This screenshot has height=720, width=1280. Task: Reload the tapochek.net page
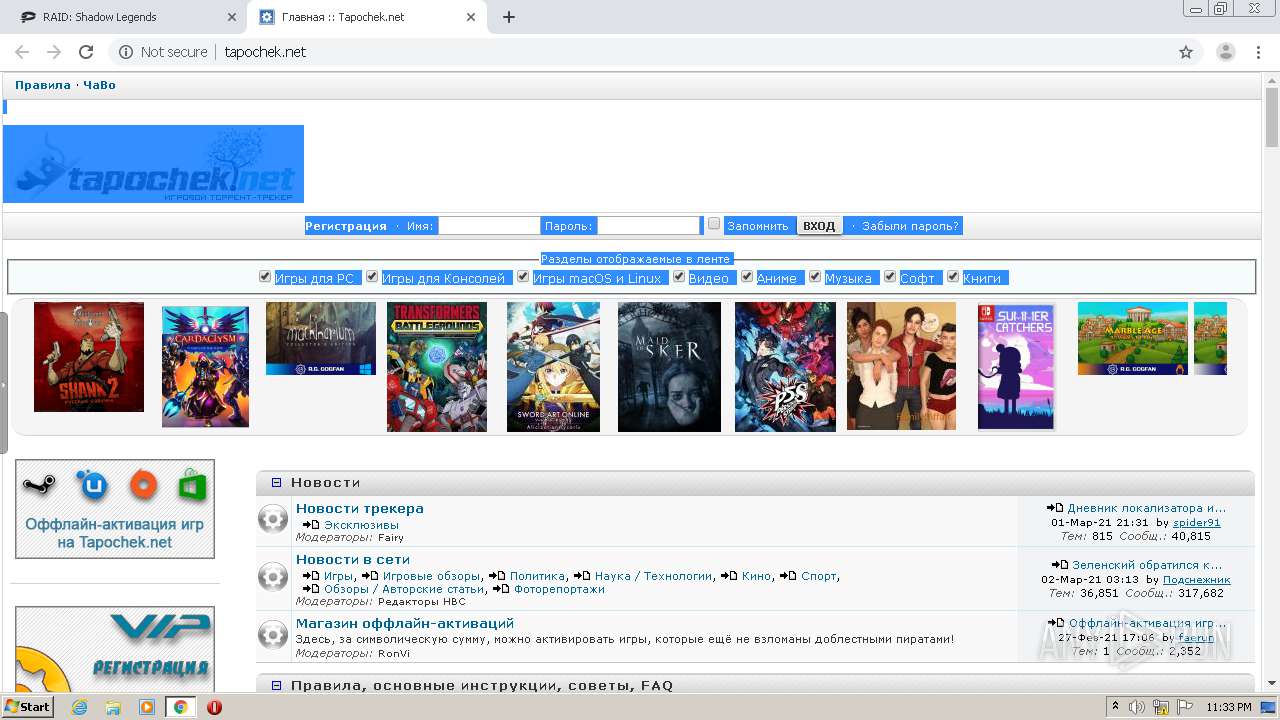point(86,52)
